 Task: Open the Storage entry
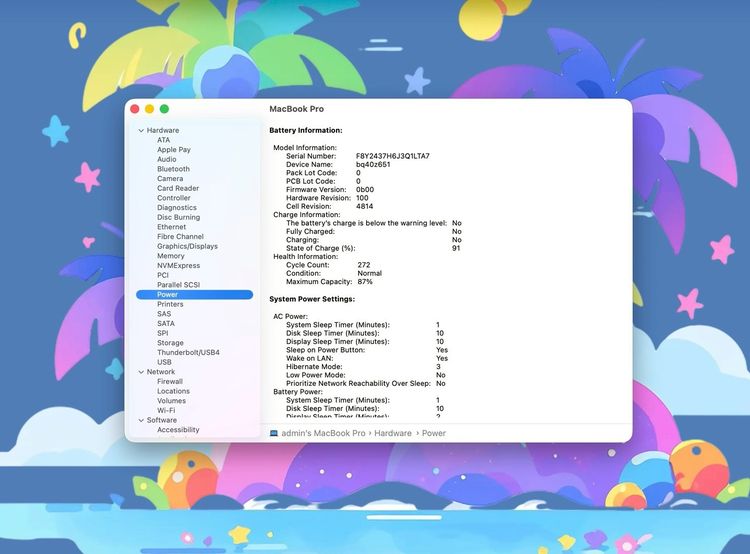pyautogui.click(x=170, y=343)
